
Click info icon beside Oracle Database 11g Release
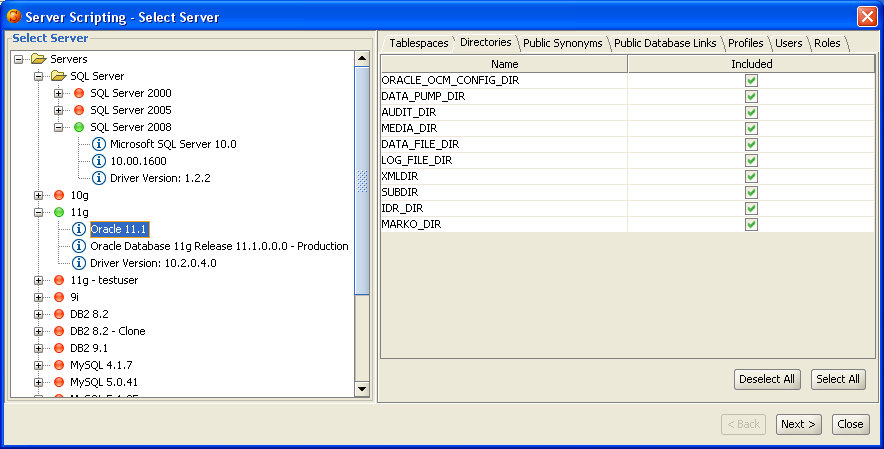[79, 246]
